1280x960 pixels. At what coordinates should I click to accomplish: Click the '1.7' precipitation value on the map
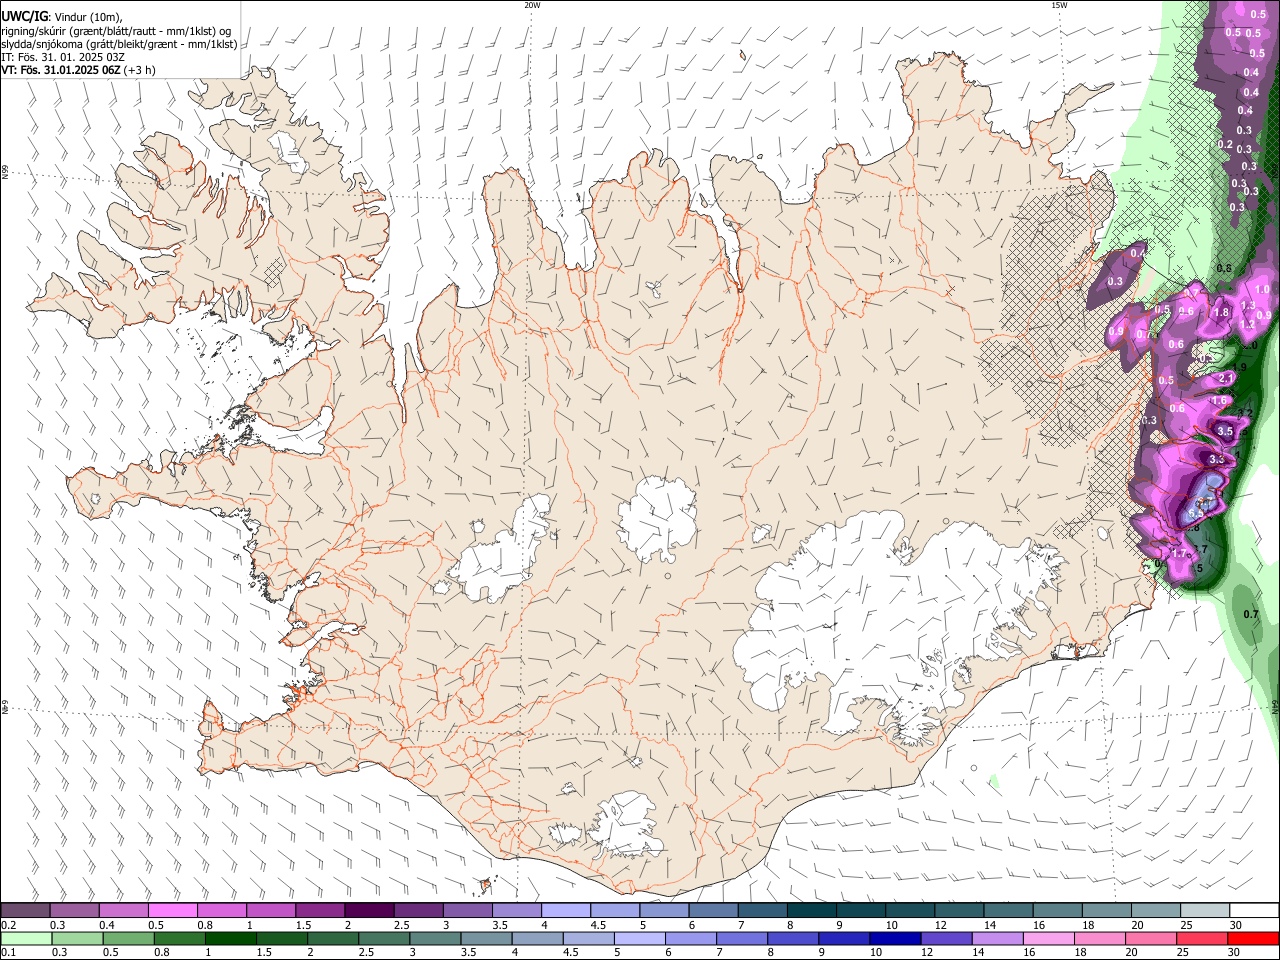point(1178,553)
